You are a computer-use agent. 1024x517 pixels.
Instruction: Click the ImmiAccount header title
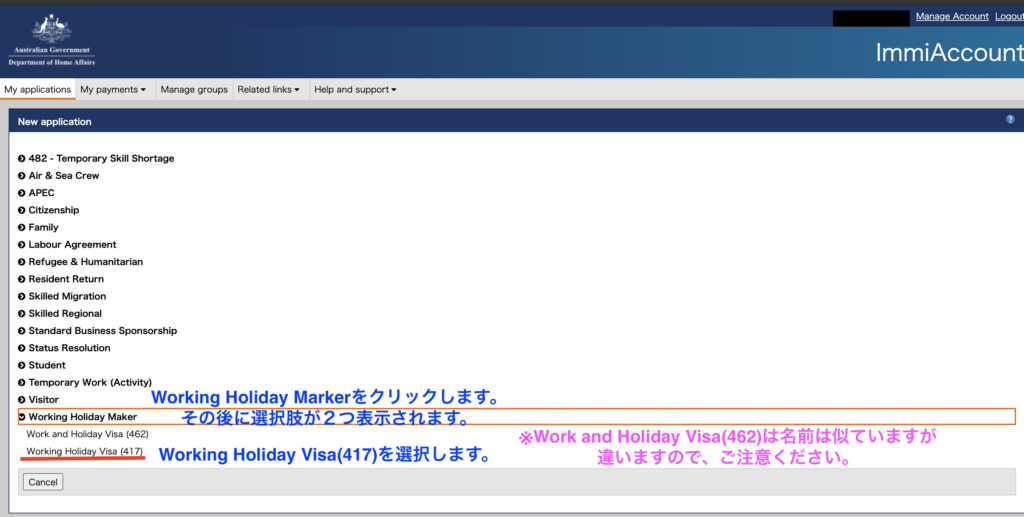pyautogui.click(x=949, y=53)
